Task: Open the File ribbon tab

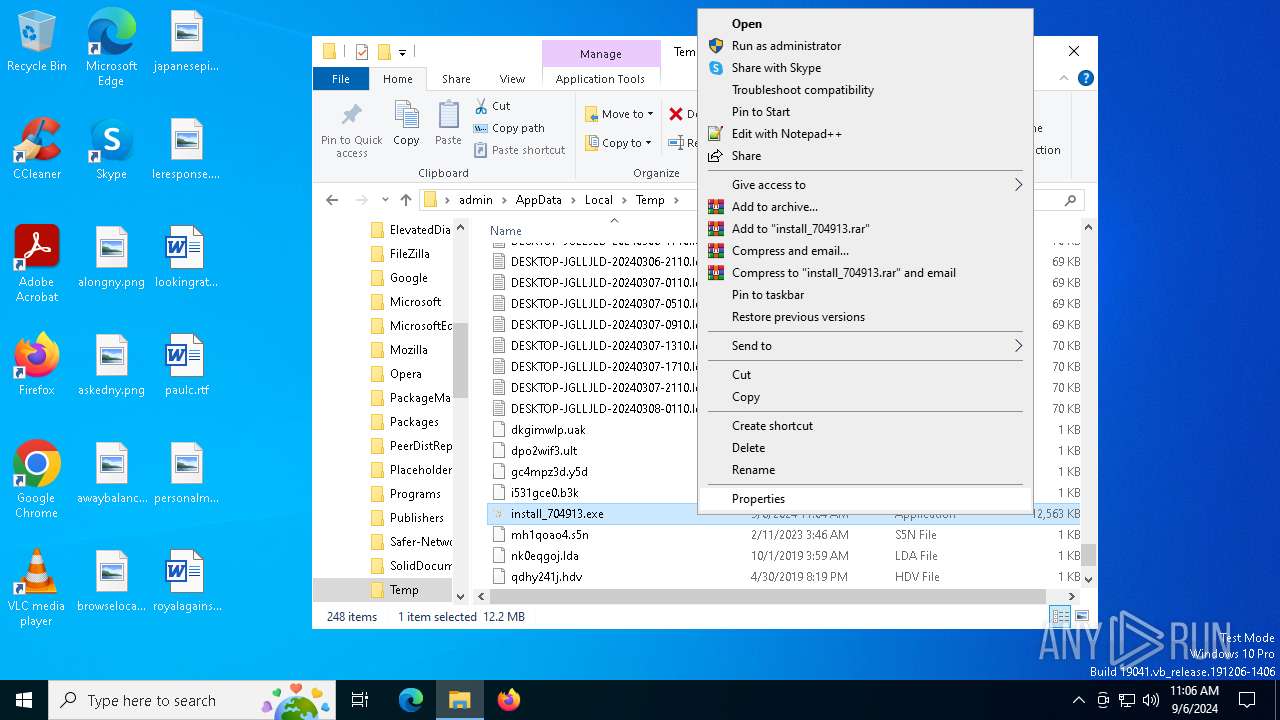Action: pyautogui.click(x=341, y=79)
